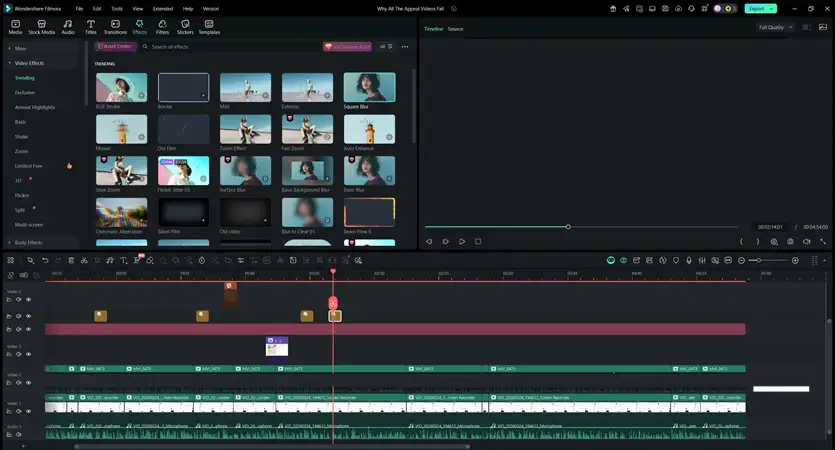Toggle visibility of the Video 3 track
Viewport: 835px width, 450px height.
point(28,354)
